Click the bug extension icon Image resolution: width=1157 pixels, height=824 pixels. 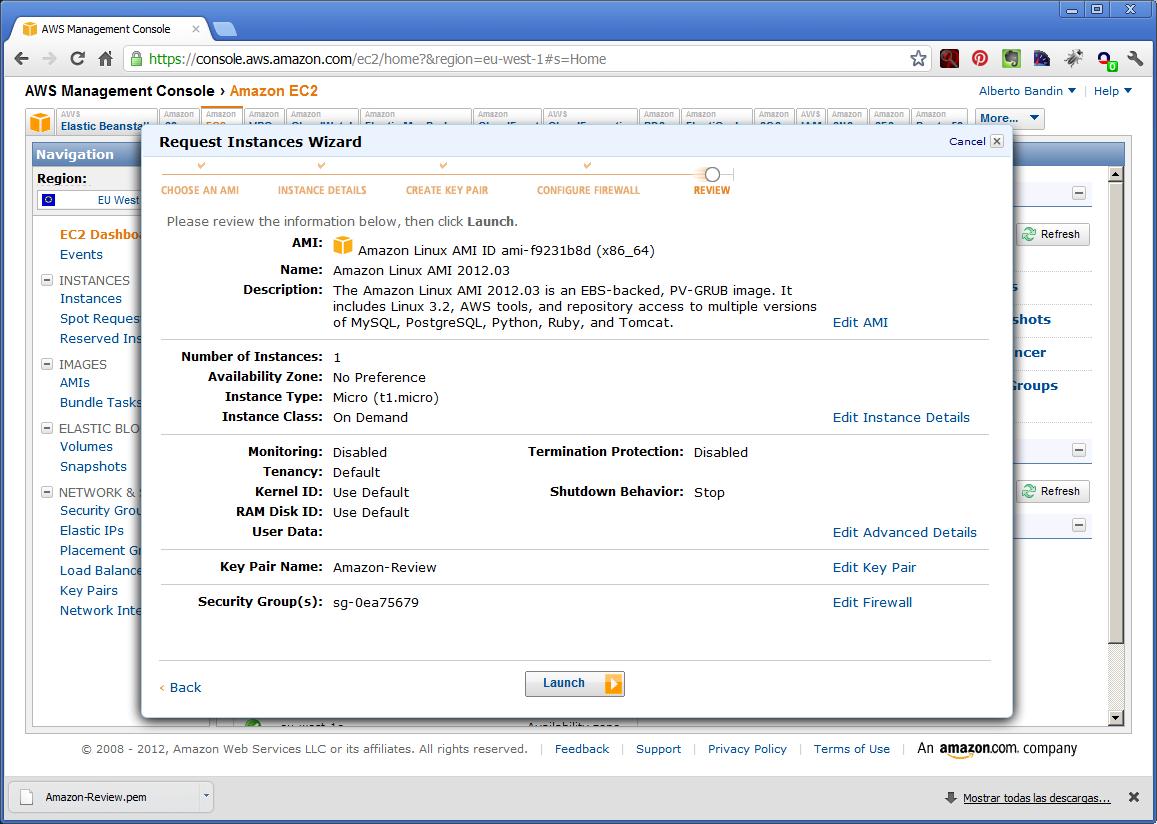point(1073,59)
